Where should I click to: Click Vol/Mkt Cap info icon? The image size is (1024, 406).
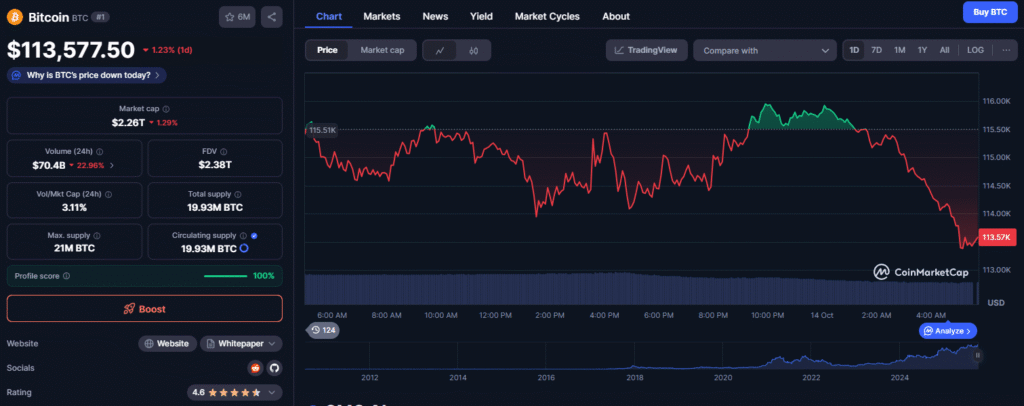click(x=108, y=195)
